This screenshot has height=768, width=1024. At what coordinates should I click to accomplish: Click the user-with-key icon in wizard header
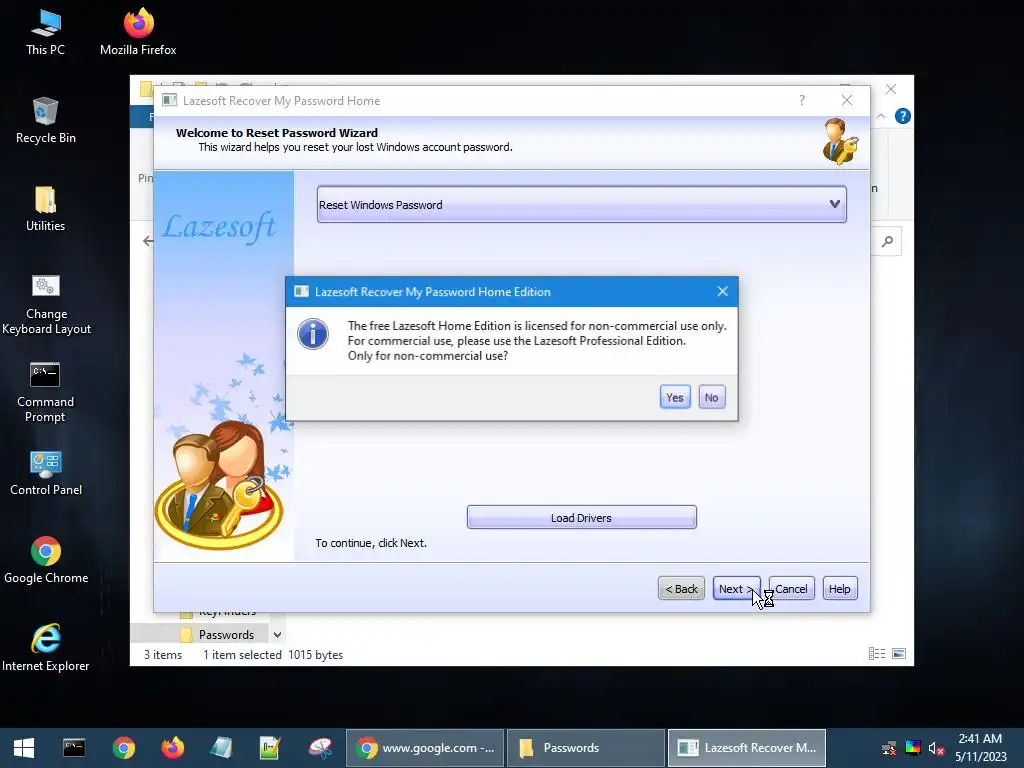click(x=839, y=141)
